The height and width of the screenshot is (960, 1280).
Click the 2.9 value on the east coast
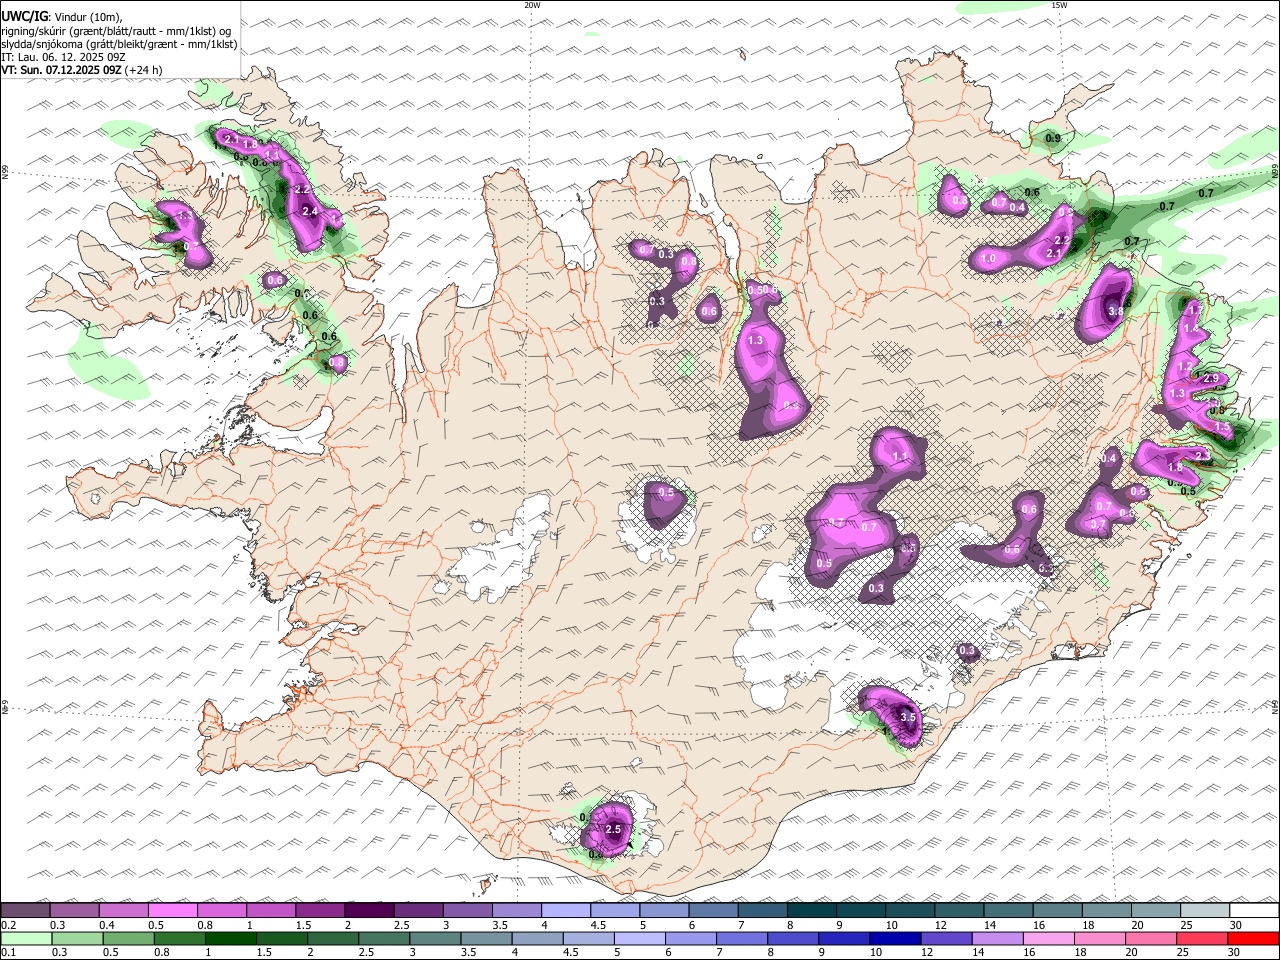point(1211,378)
